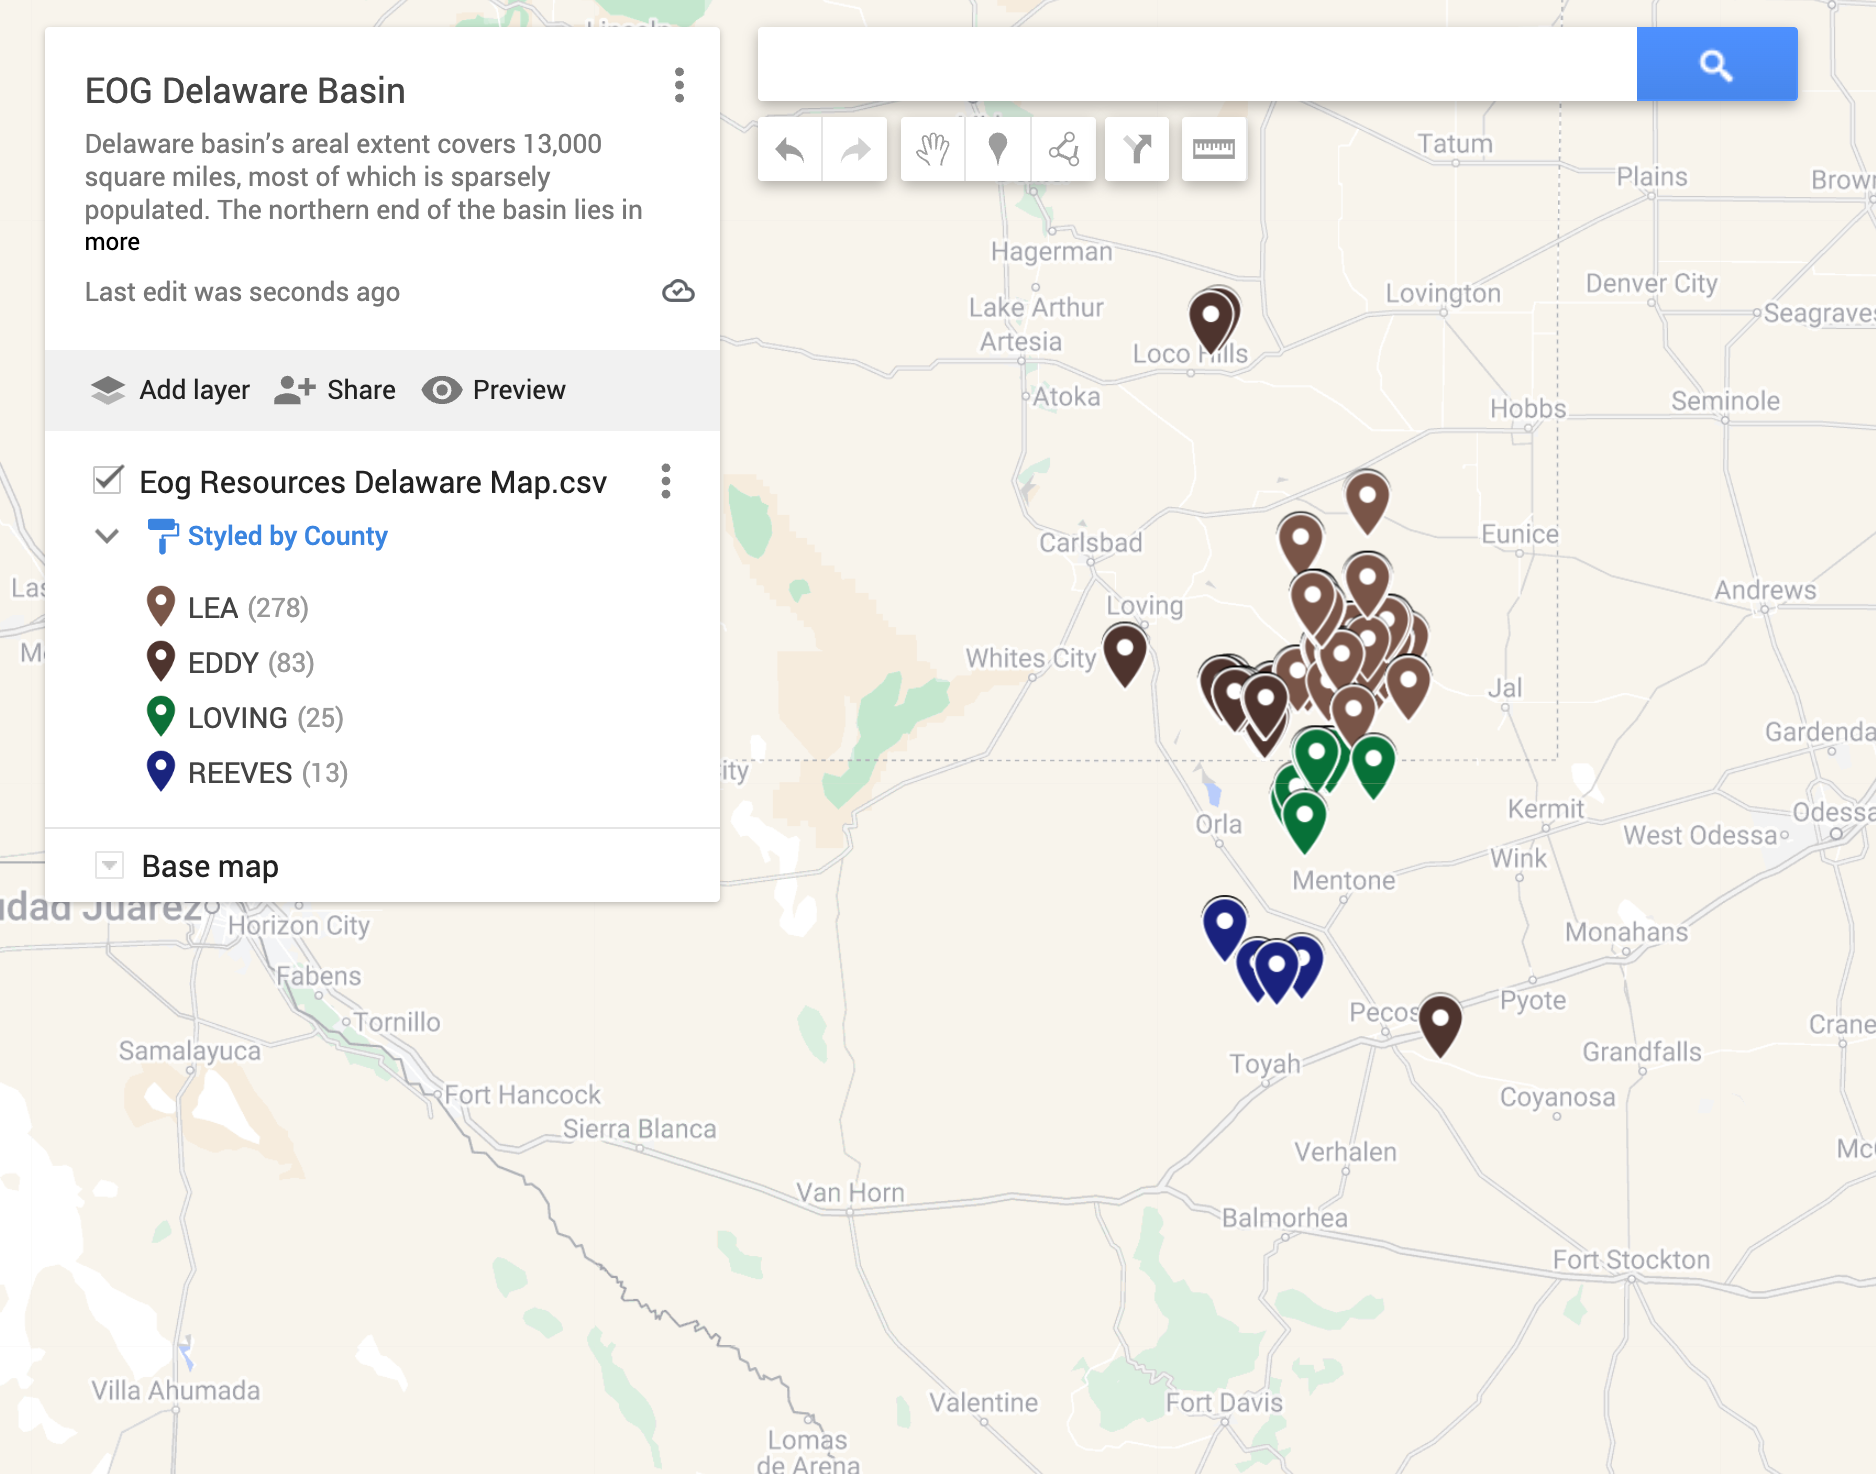Screen dimensions: 1876x1474
Task: Click the cloud save status icon
Action: 678,292
